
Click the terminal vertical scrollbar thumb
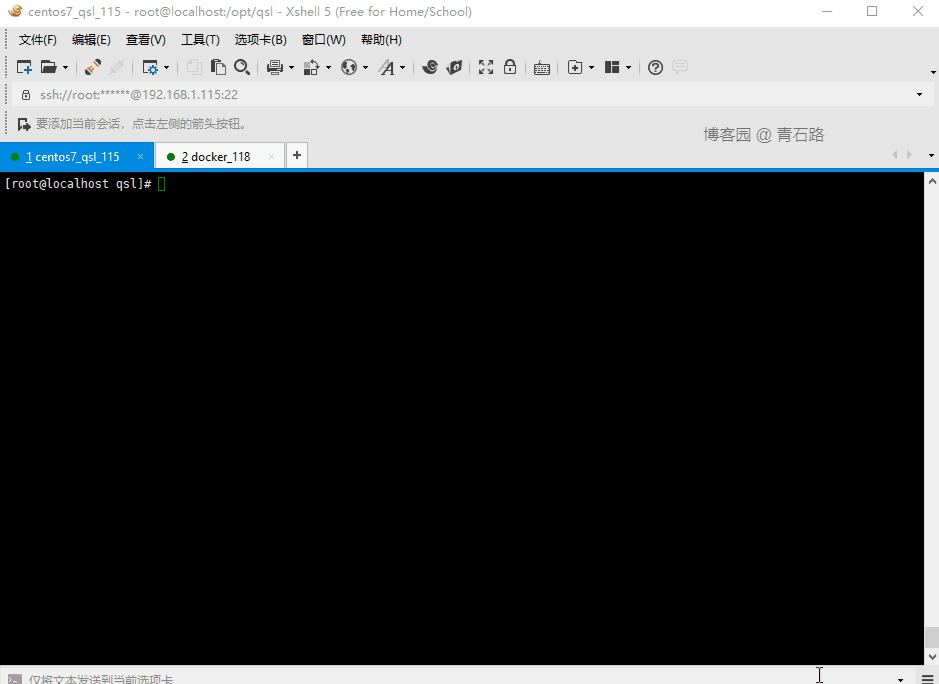tap(932, 637)
